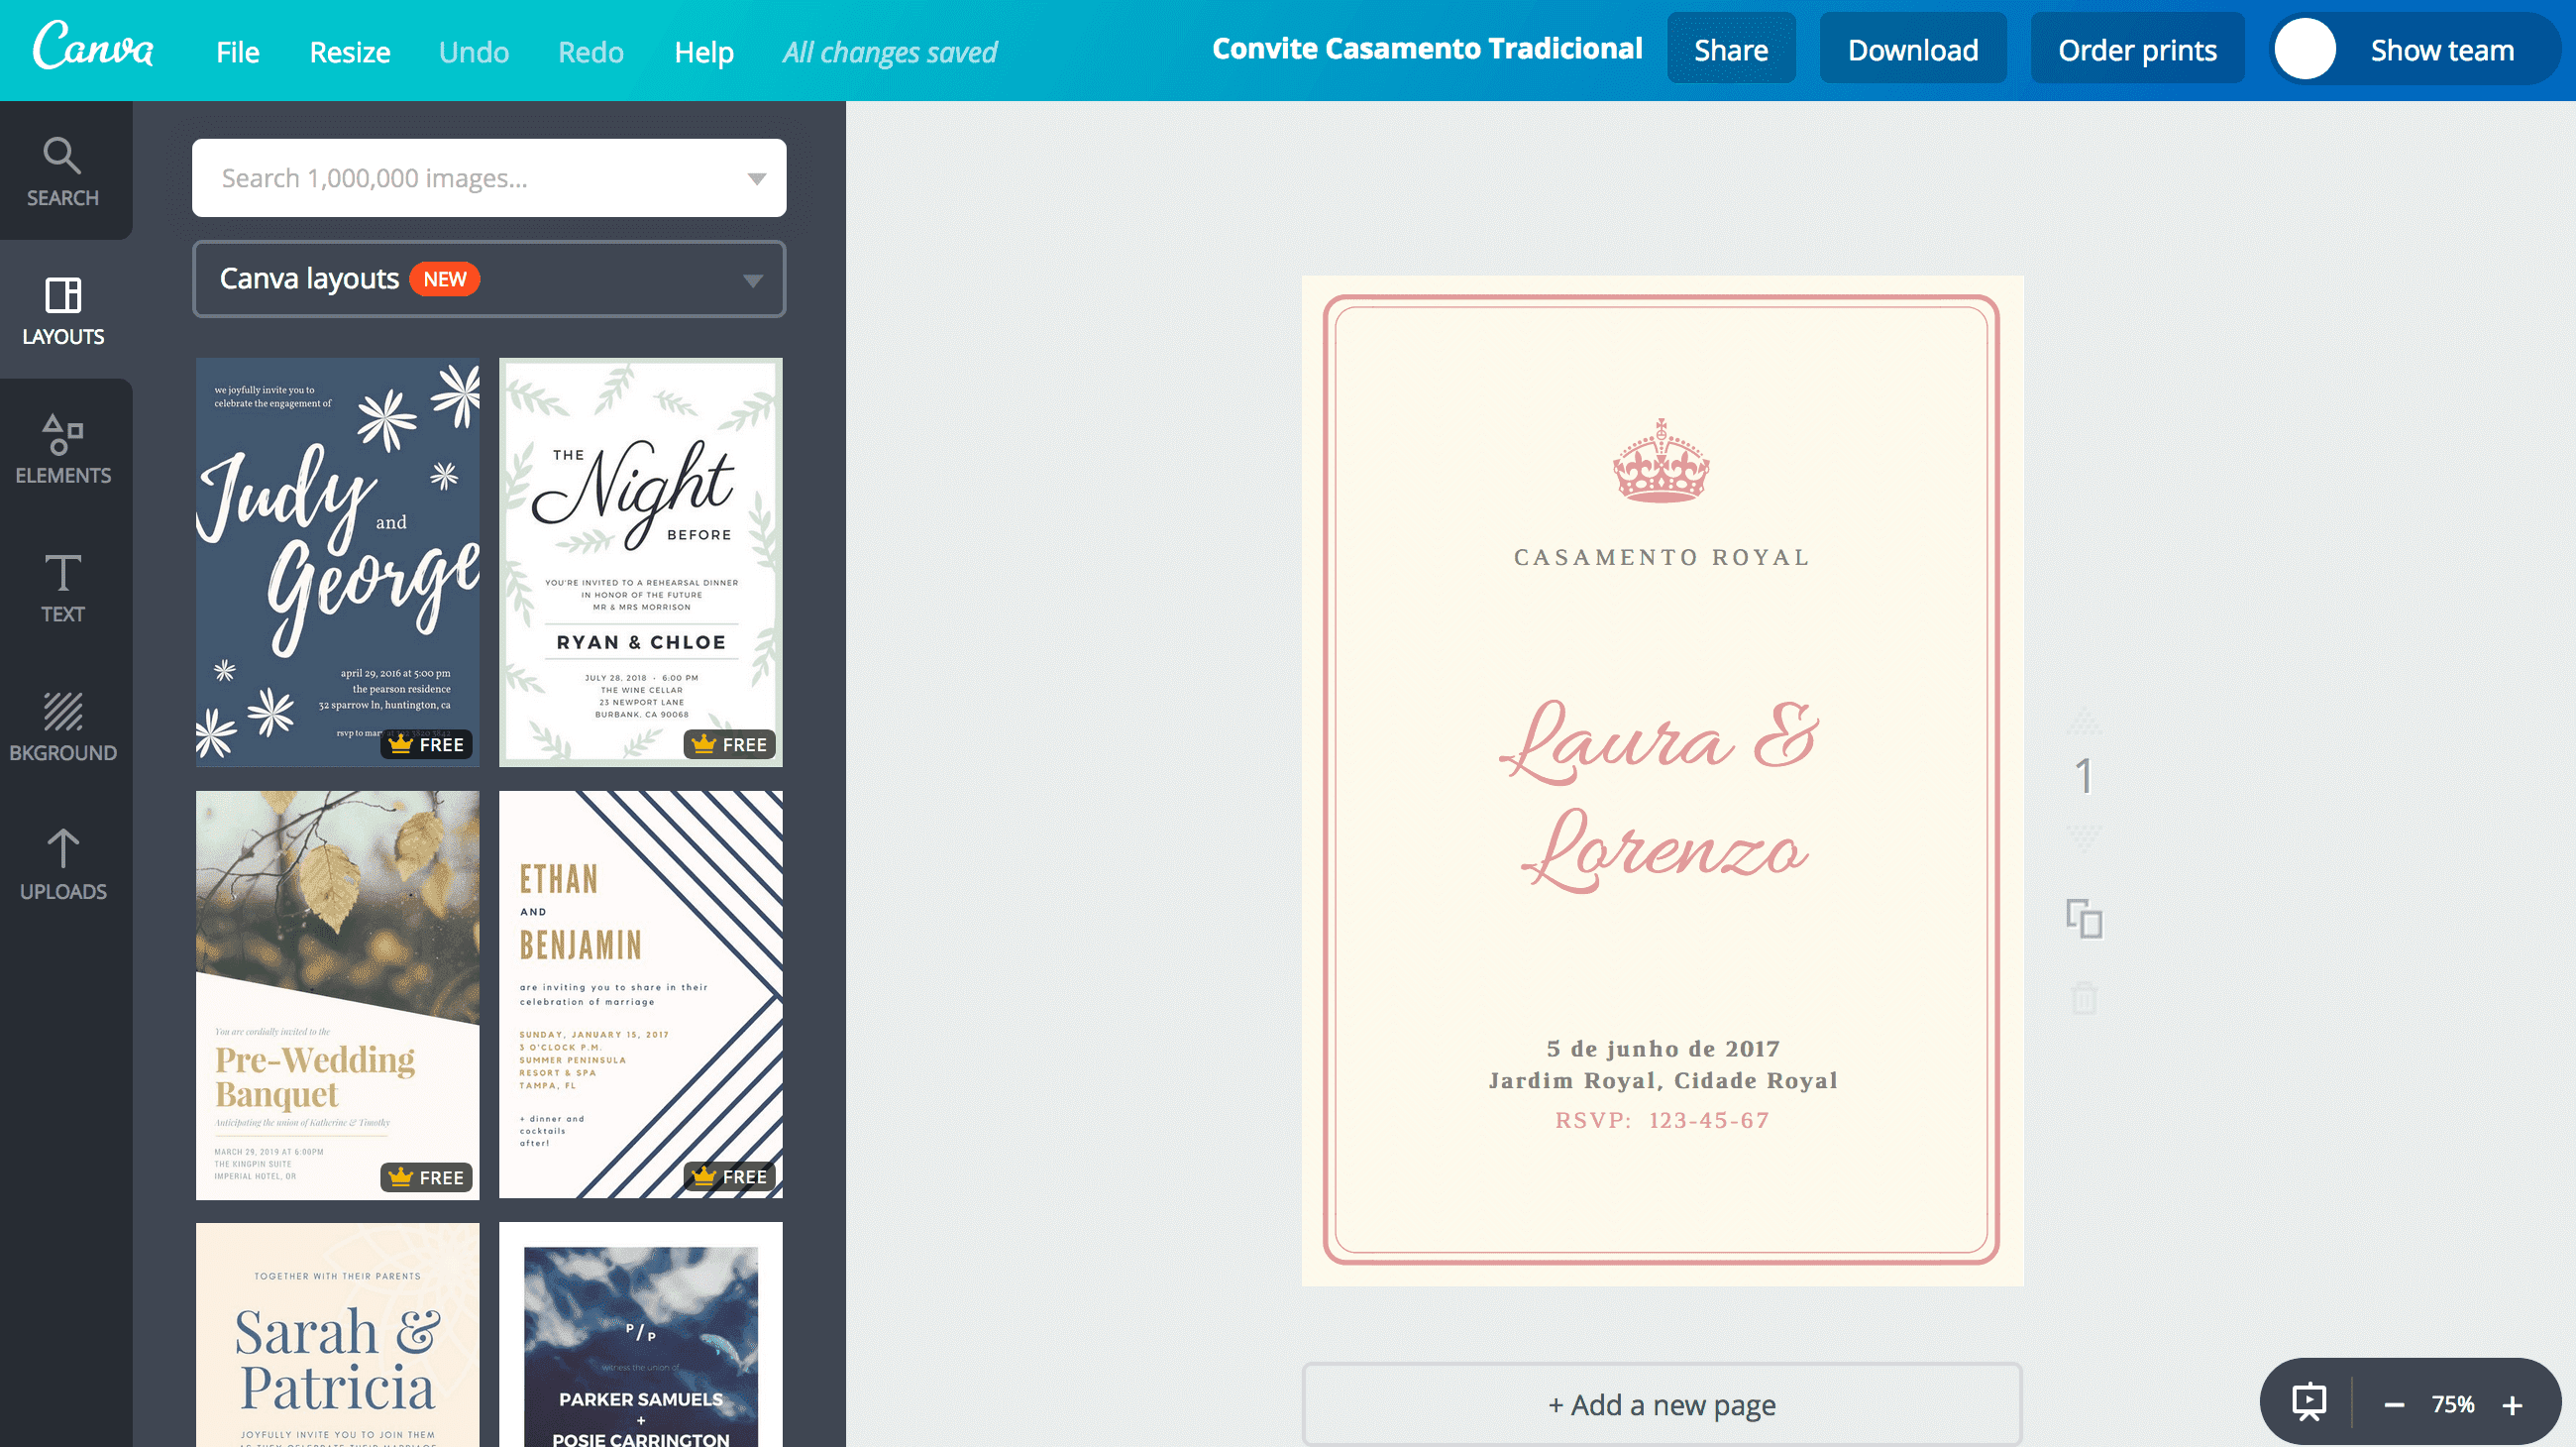Click the All changes saved status
This screenshot has width=2576, height=1447.
click(889, 52)
